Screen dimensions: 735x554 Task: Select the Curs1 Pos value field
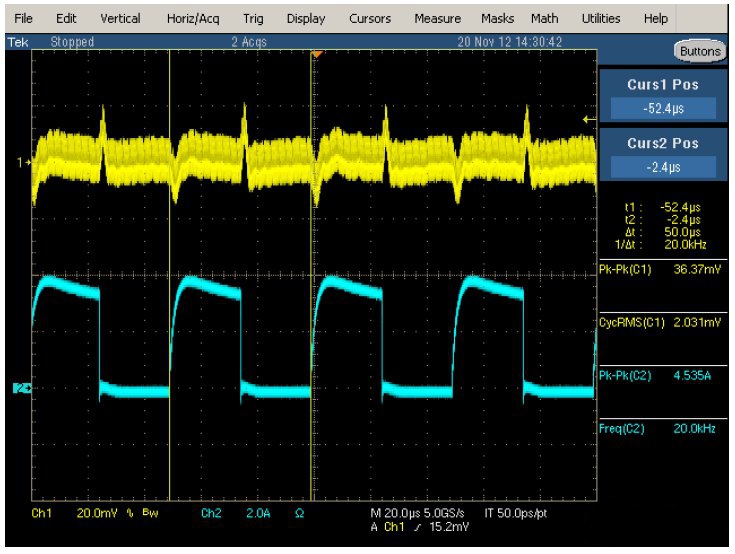coord(663,109)
